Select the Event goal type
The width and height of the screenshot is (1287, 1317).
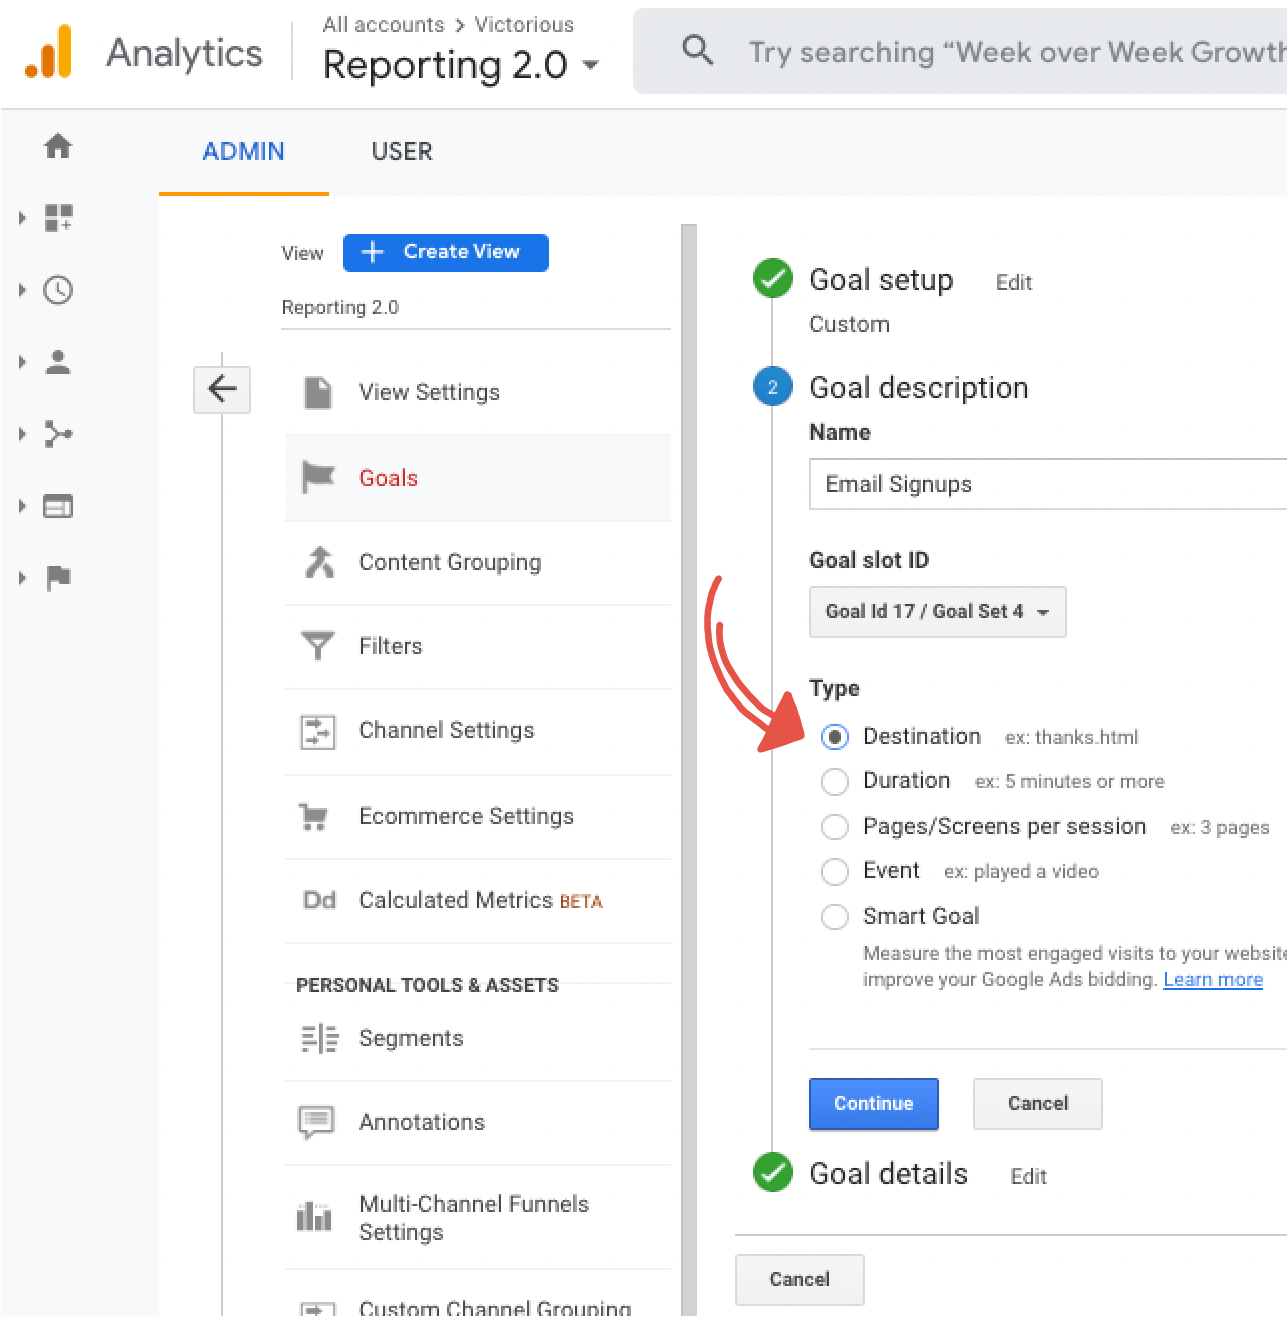835,871
